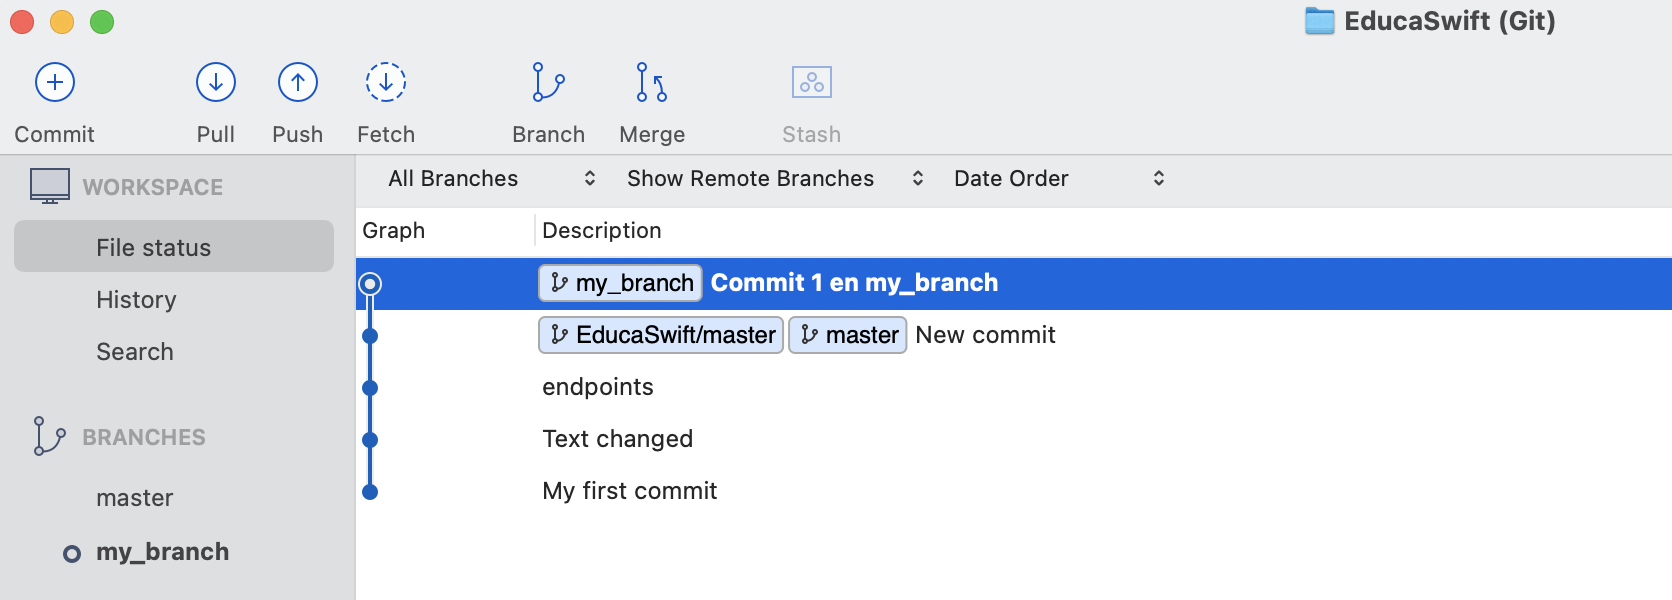Select my_branch in the Branches list
This screenshot has height=600, width=1672.
pos(162,552)
